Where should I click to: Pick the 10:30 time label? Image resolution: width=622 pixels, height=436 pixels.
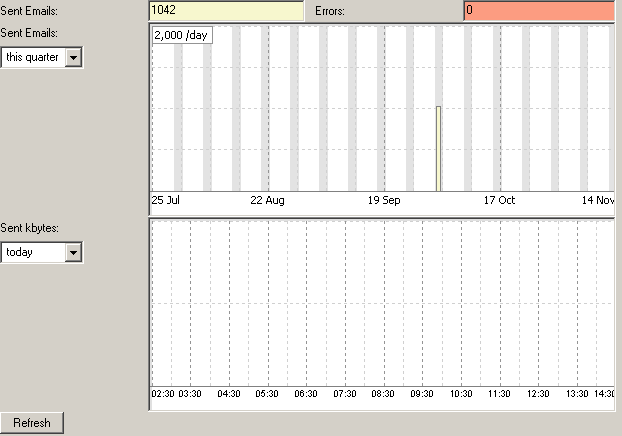point(460,394)
